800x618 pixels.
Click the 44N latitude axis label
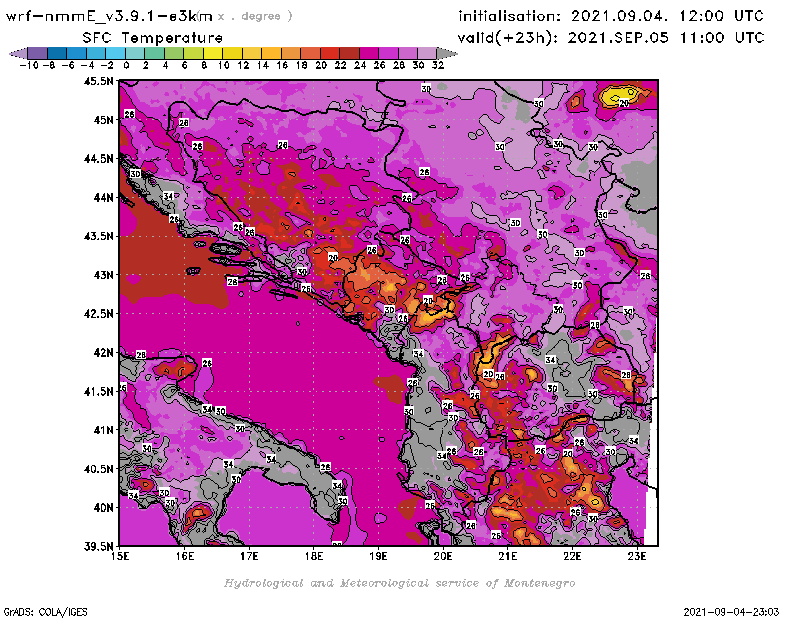click(103, 197)
